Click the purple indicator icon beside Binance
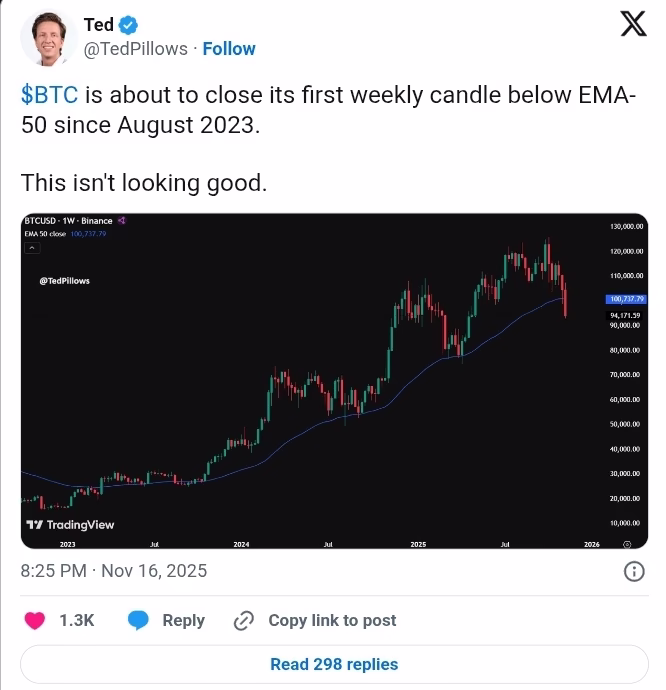The image size is (666, 690). [x=121, y=220]
